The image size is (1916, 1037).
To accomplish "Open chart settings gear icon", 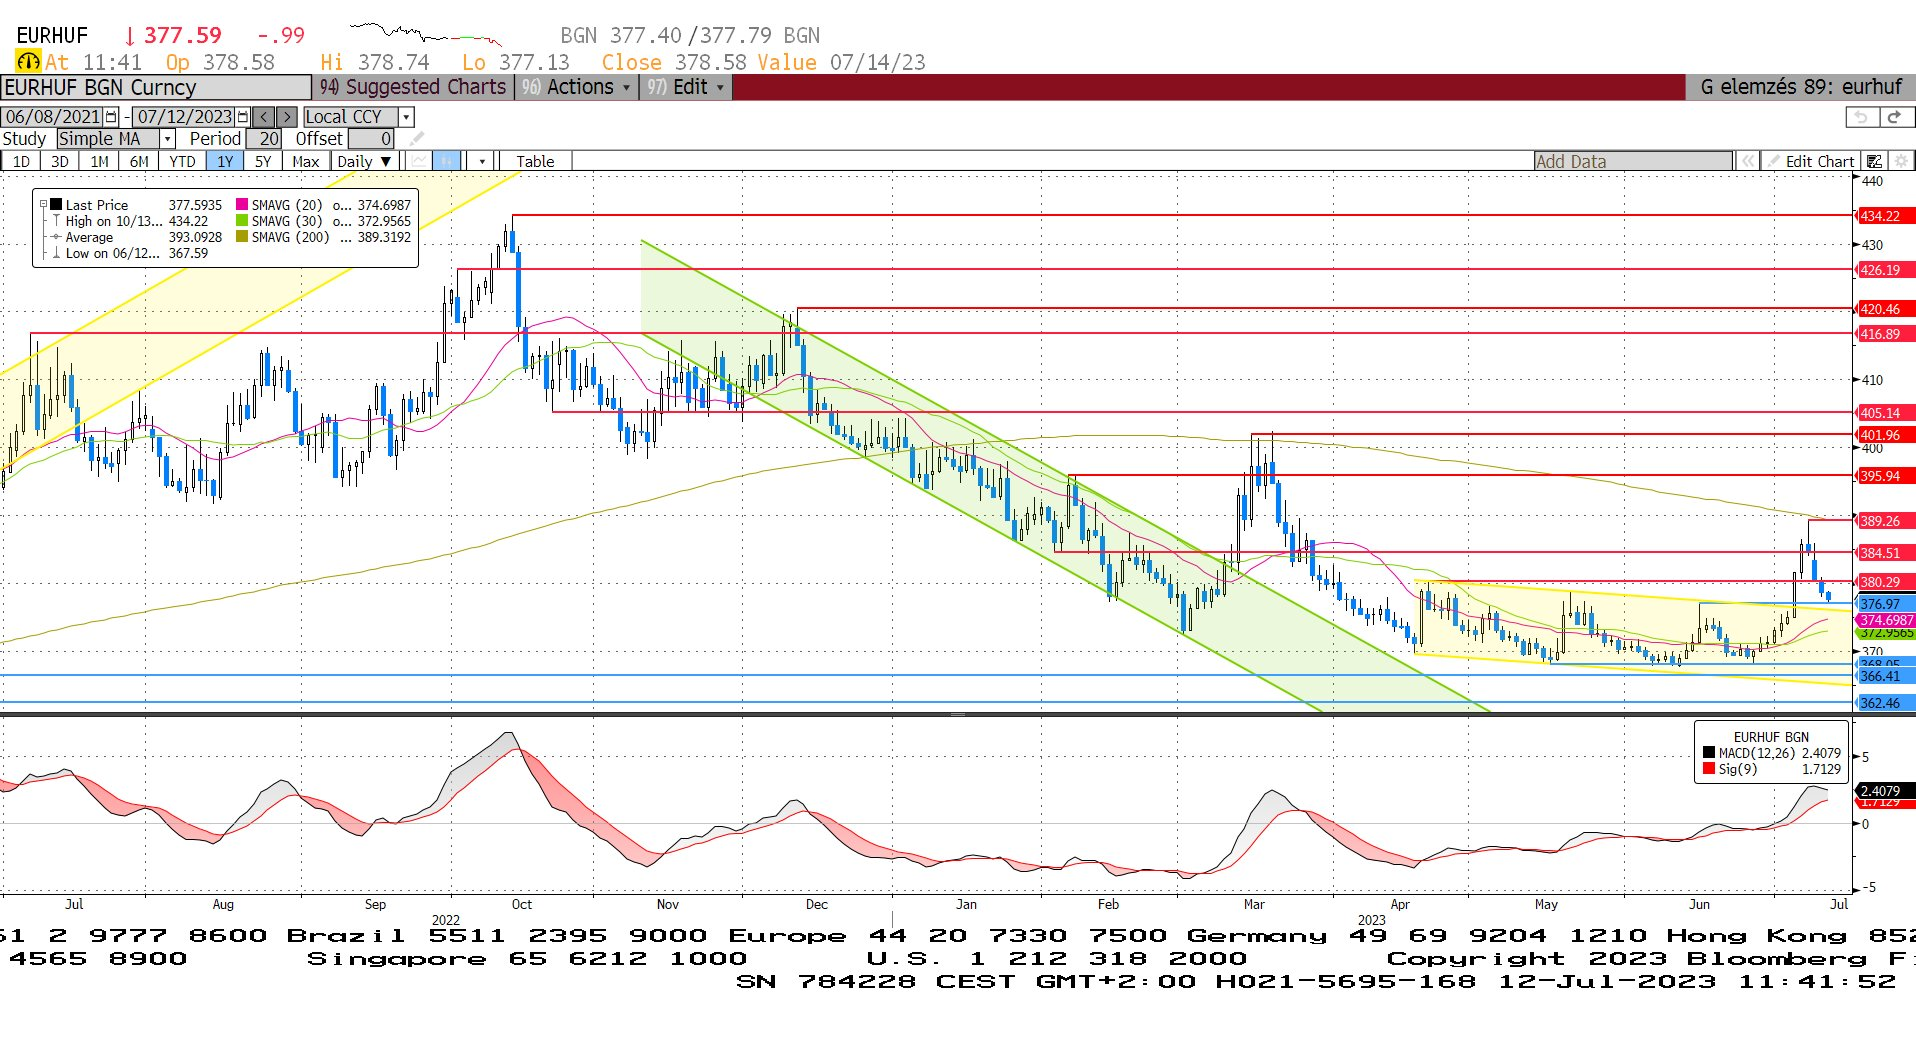I will pyautogui.click(x=1901, y=161).
